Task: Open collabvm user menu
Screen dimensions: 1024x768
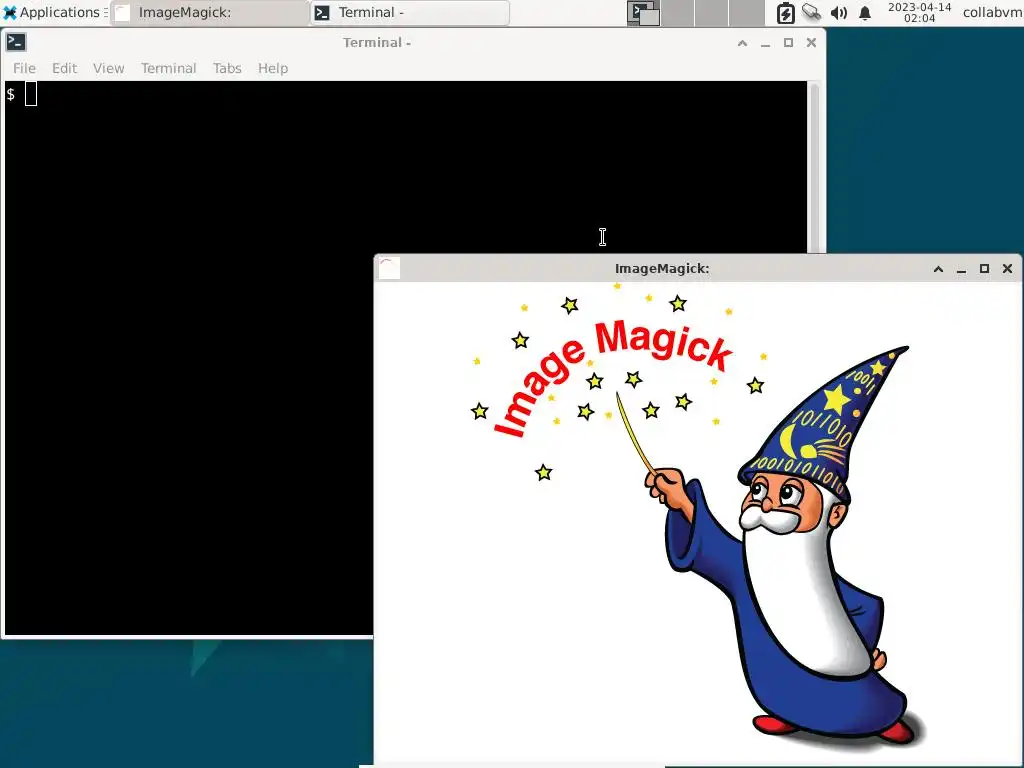Action: pyautogui.click(x=993, y=12)
